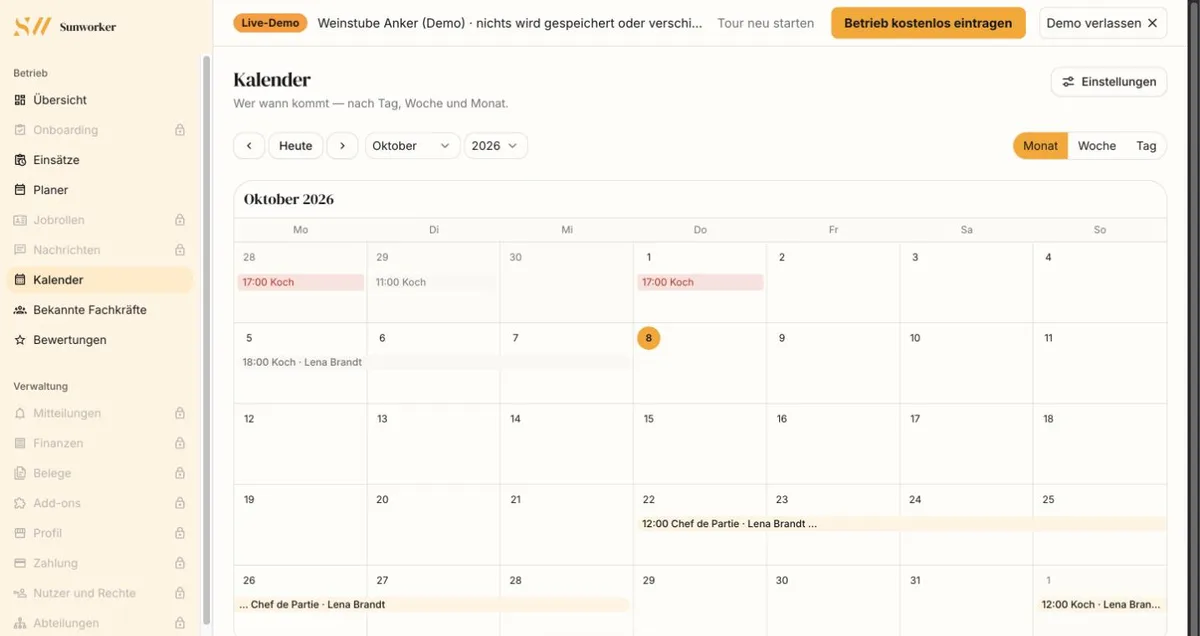Click the Nachrichten chat icon

pos(20,250)
